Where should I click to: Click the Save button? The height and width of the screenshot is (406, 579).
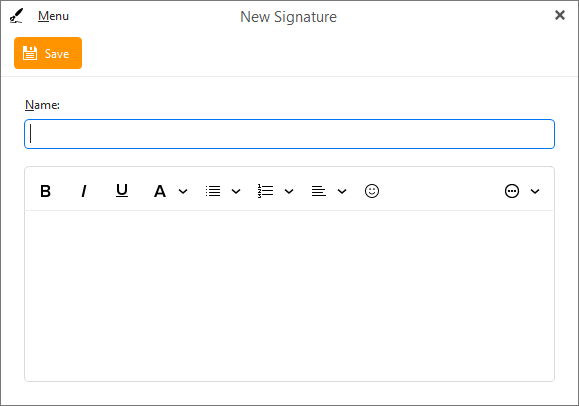tap(48, 53)
